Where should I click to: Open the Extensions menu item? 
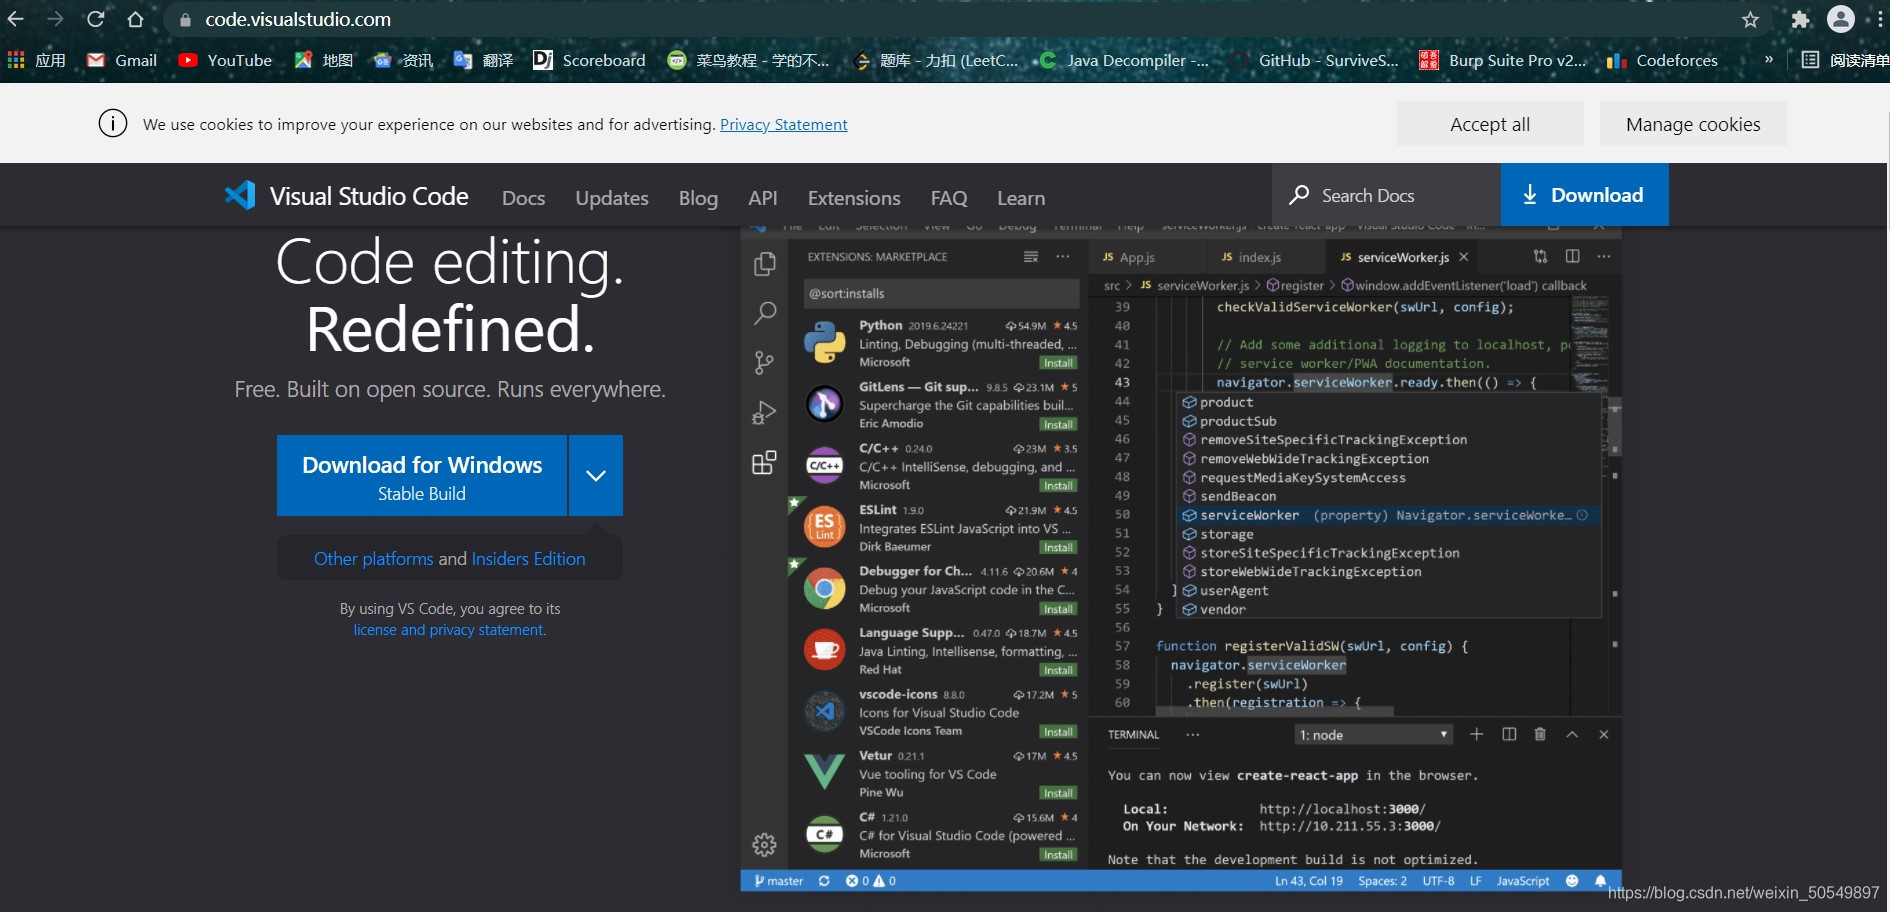click(854, 198)
